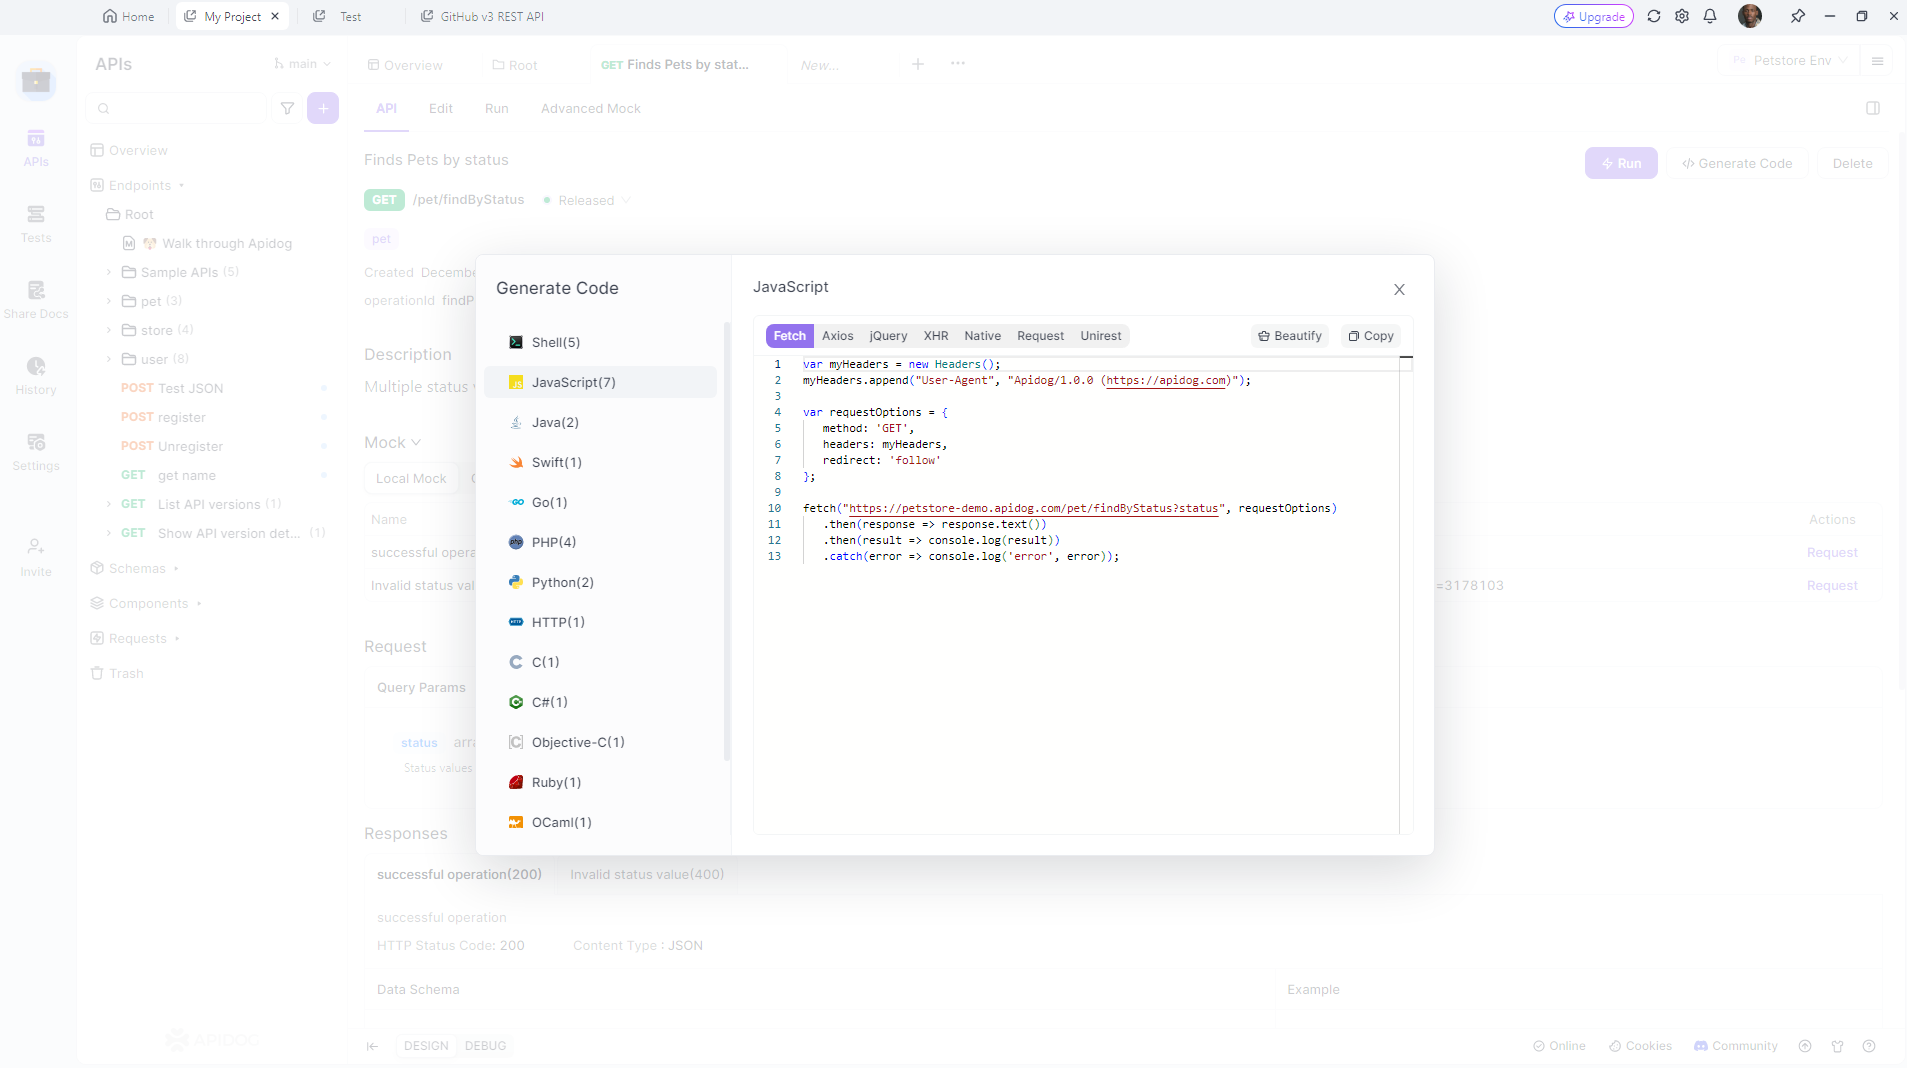This screenshot has width=1907, height=1068.
Task: Expand List API versions entry
Action: (x=109, y=504)
